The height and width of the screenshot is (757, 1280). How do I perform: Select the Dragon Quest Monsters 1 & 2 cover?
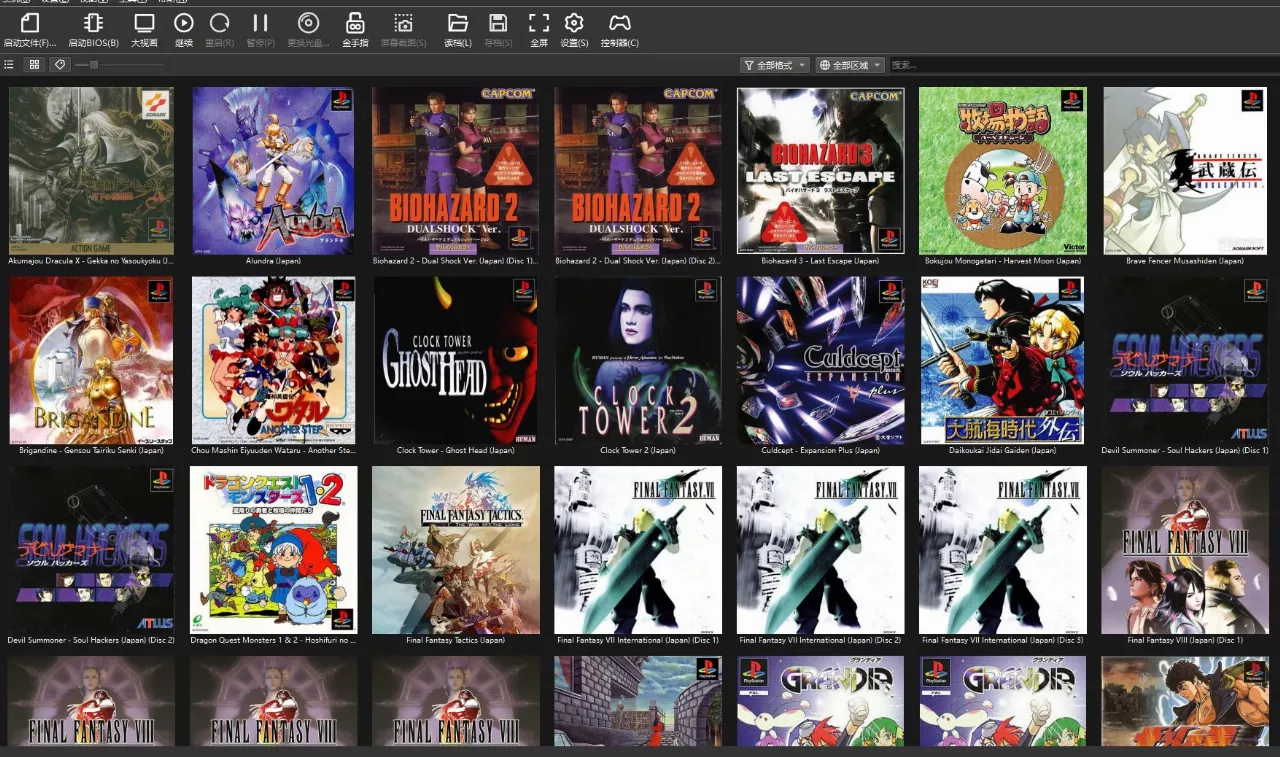[x=274, y=550]
